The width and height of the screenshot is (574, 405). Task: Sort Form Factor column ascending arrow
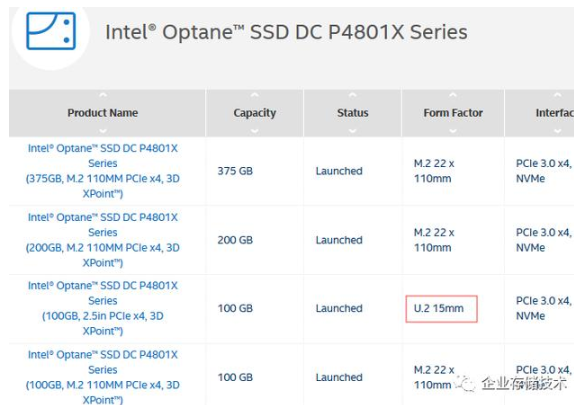[x=453, y=95]
